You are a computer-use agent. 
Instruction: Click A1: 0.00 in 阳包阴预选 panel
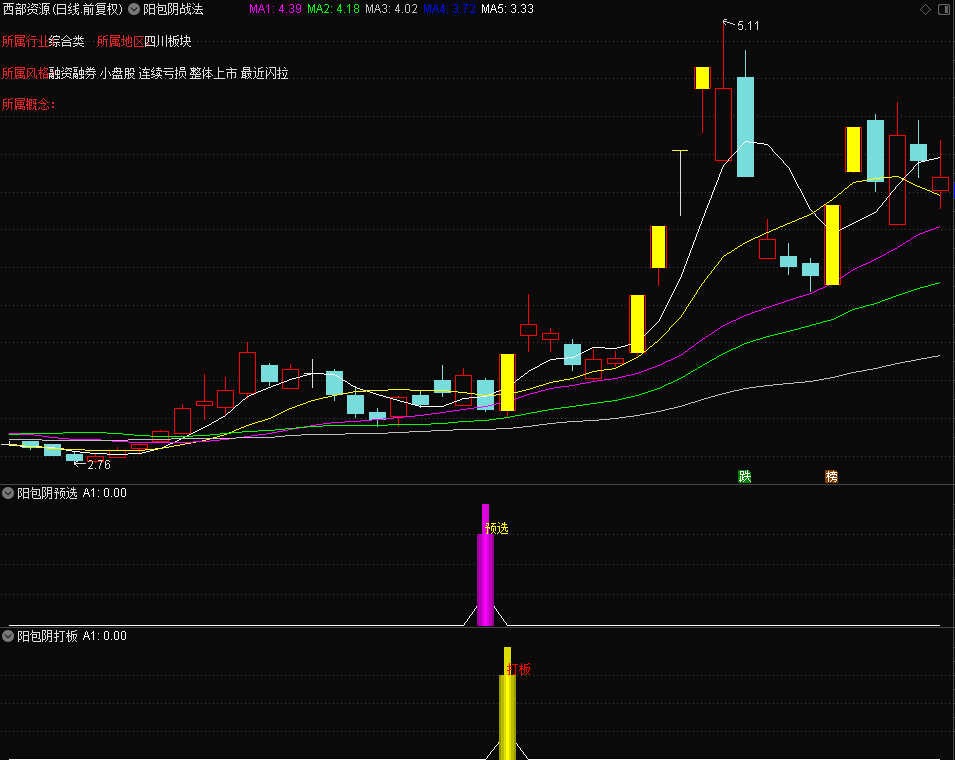[x=105, y=493]
